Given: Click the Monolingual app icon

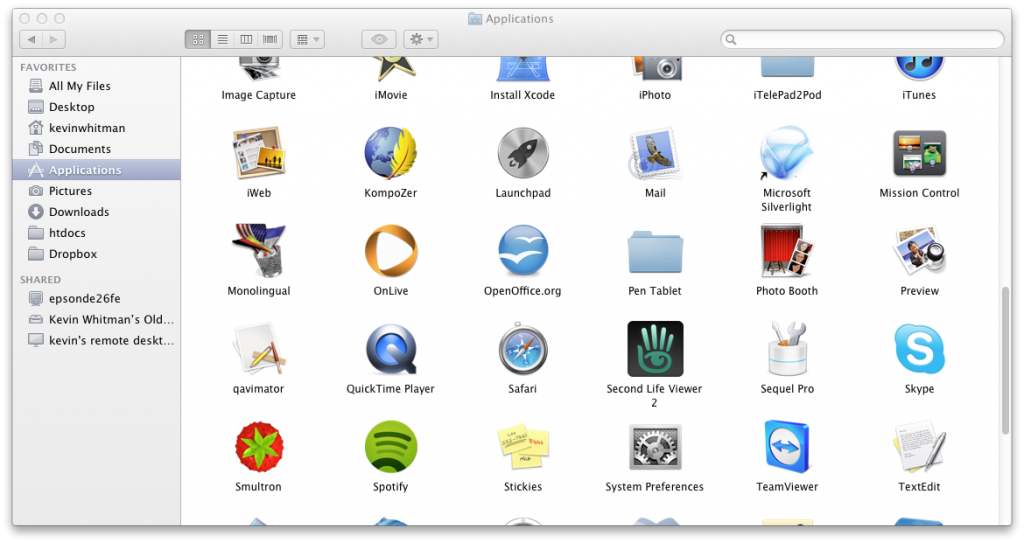Looking at the screenshot, I should [x=259, y=251].
